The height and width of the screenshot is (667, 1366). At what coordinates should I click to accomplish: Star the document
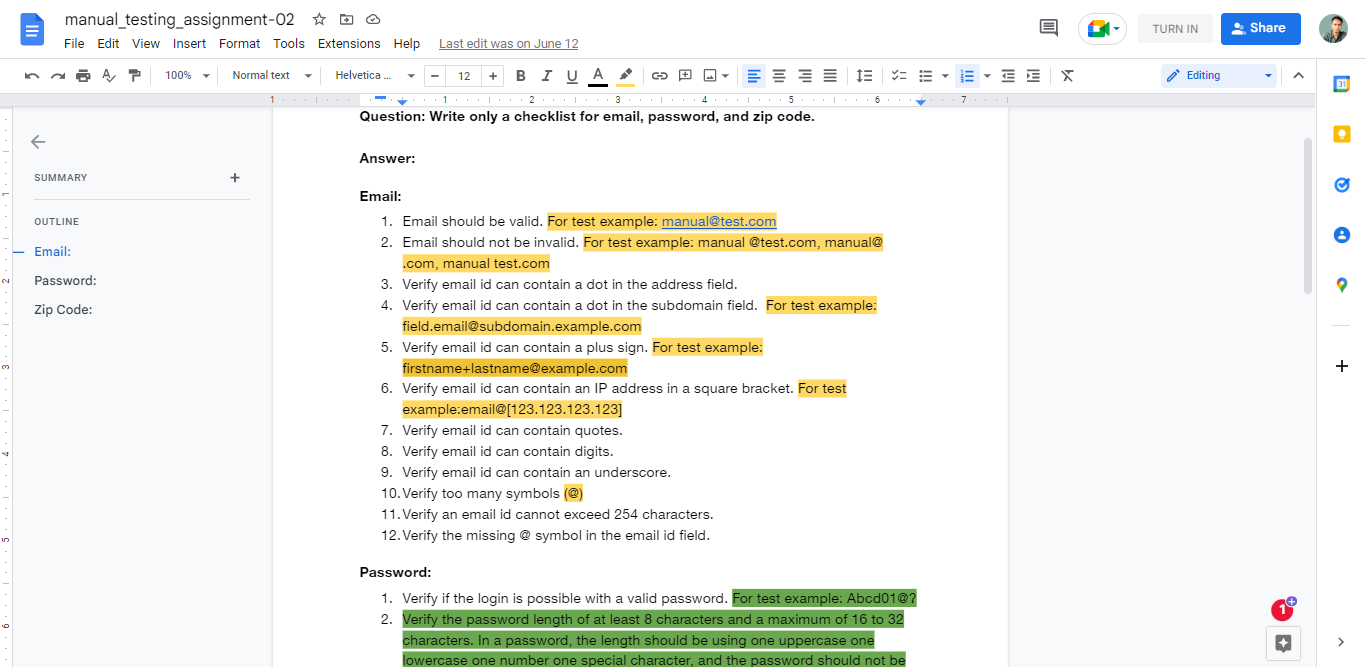pos(319,19)
